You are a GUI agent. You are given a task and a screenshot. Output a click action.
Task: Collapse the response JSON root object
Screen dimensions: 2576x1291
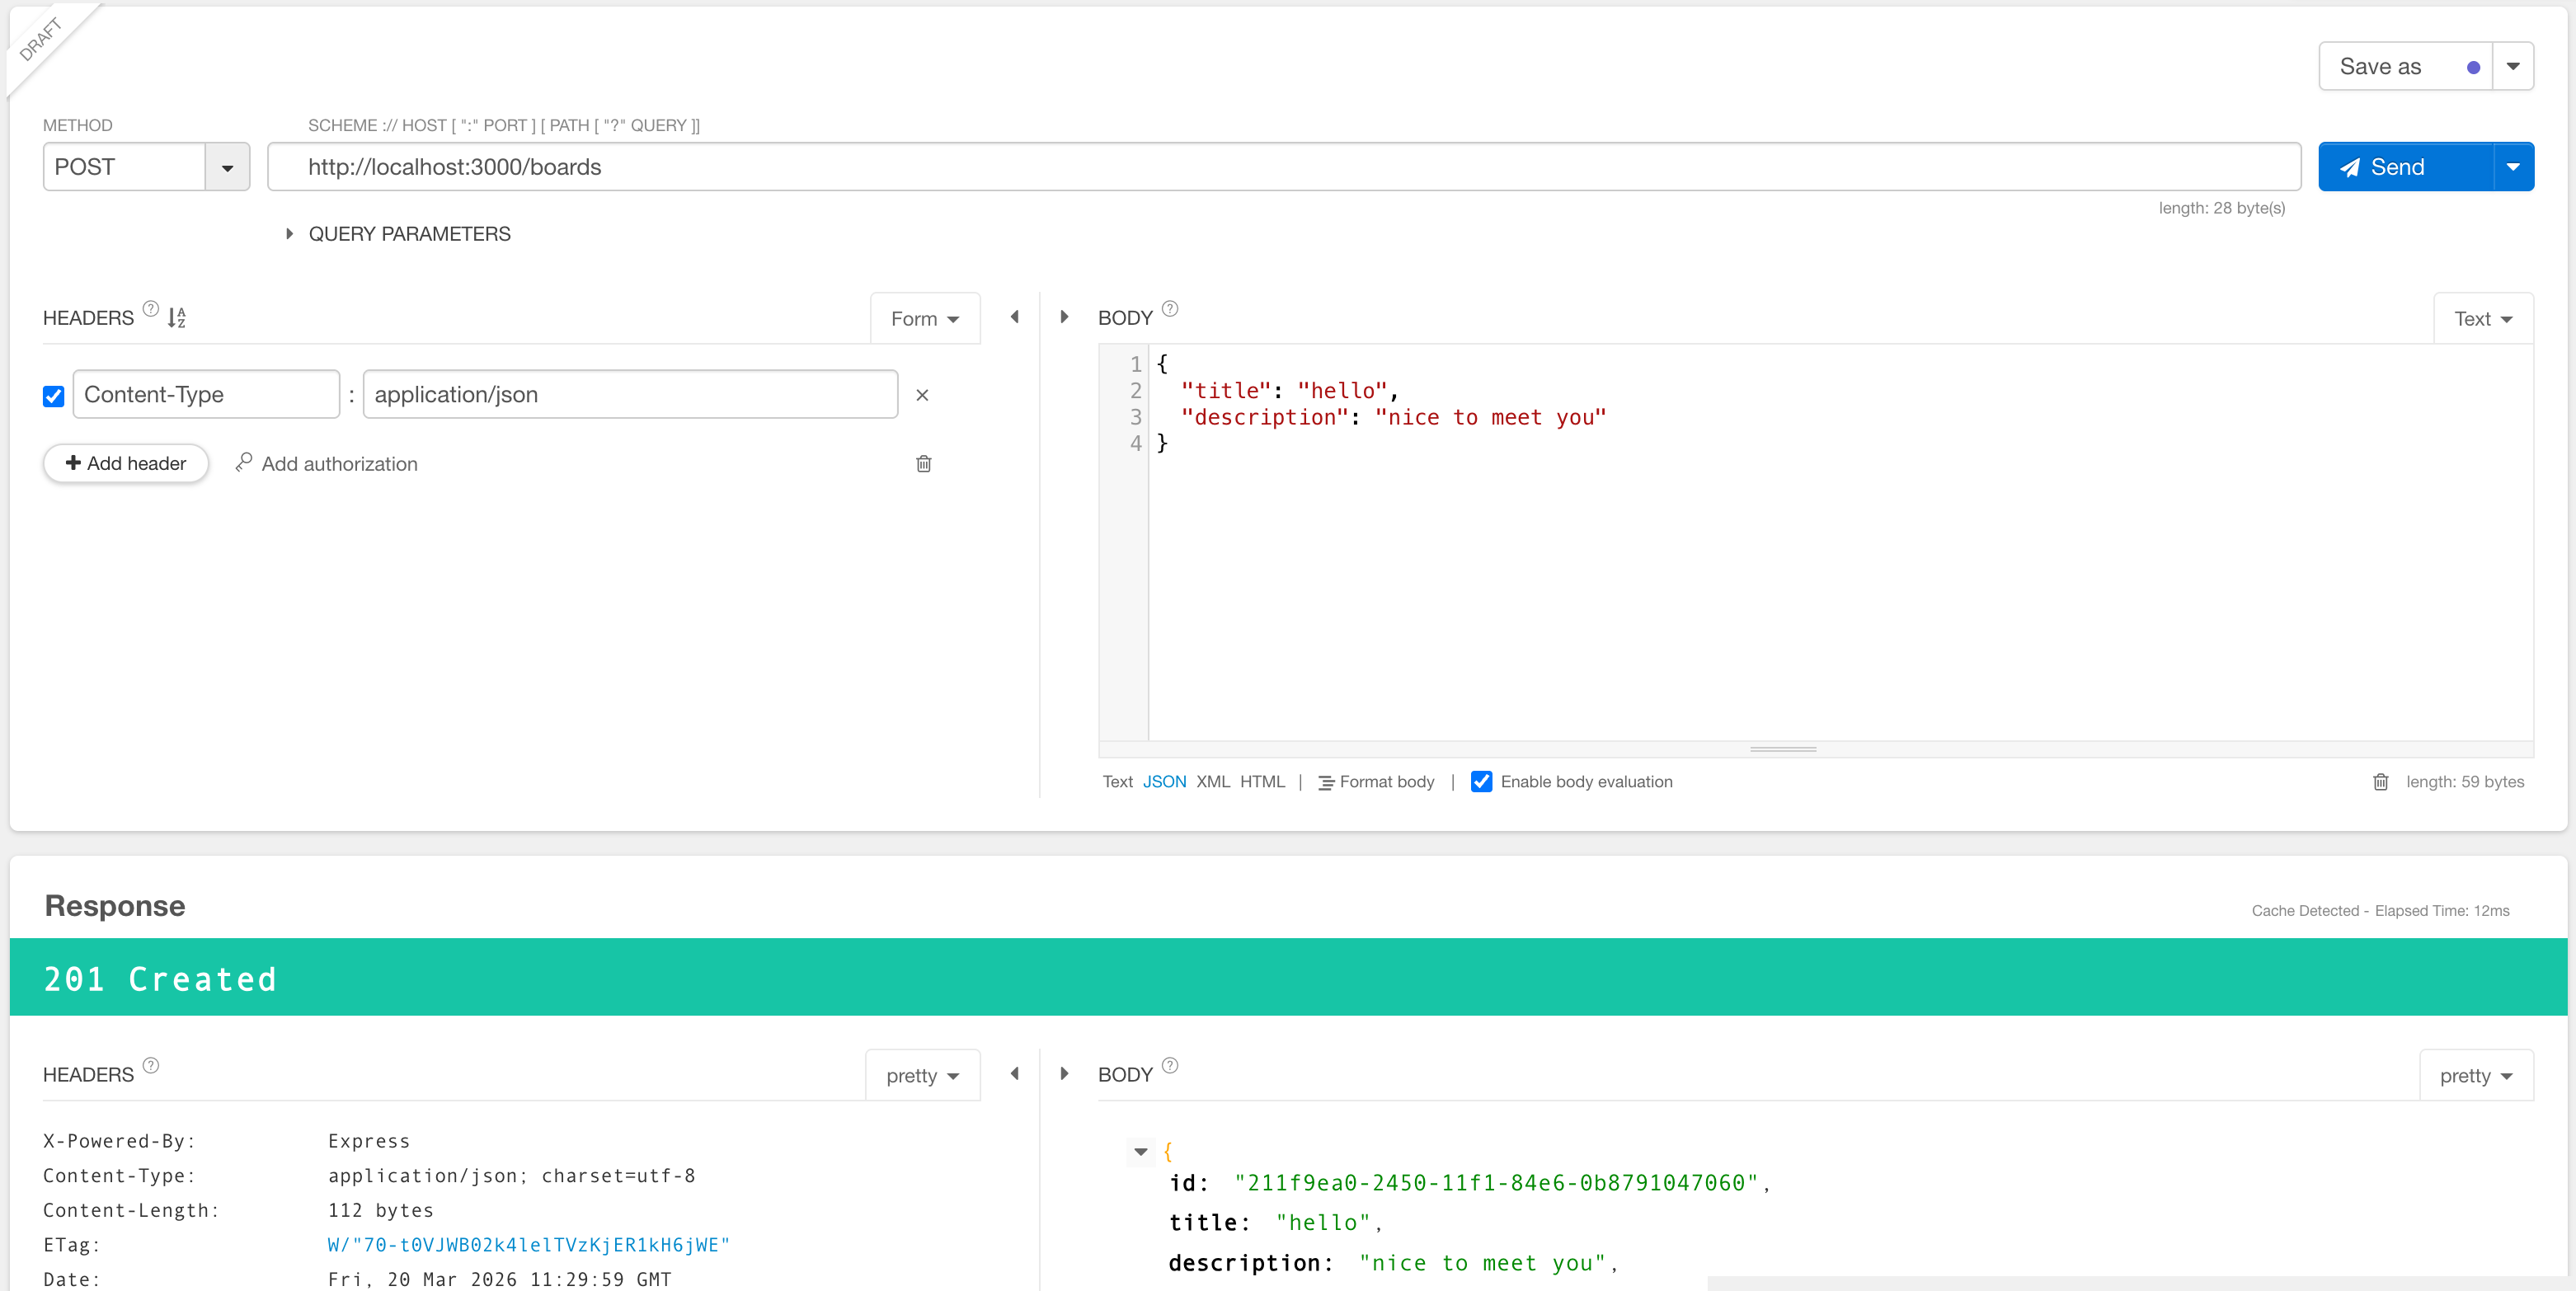pos(1140,1152)
